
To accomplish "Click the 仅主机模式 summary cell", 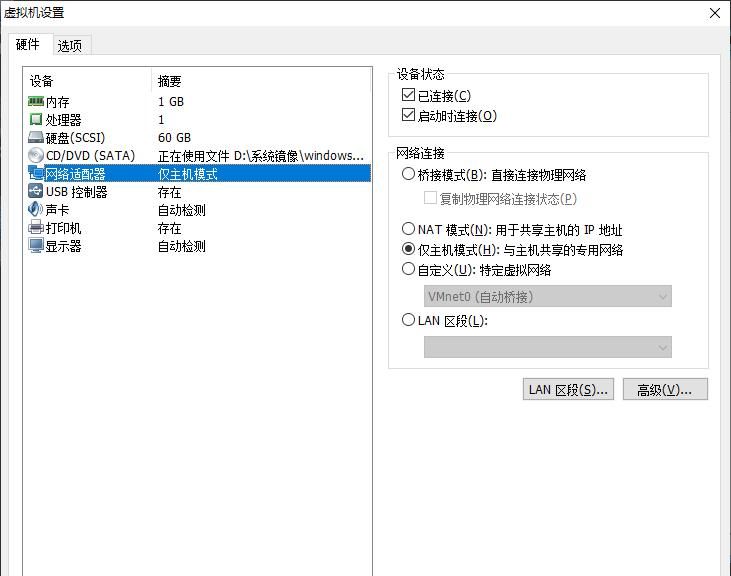I will [188, 174].
